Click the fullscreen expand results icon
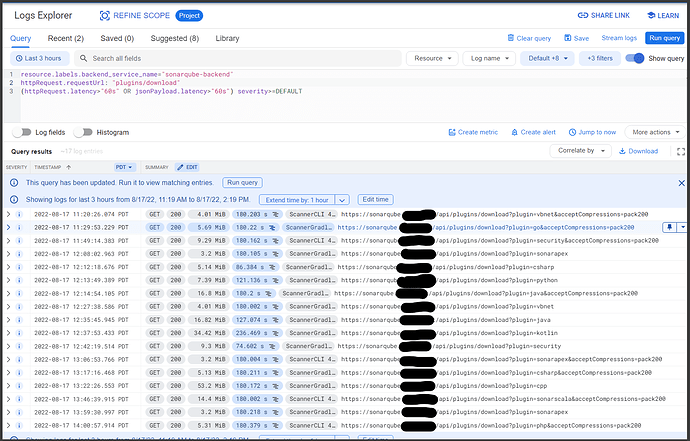The image size is (690, 441). pos(681,151)
